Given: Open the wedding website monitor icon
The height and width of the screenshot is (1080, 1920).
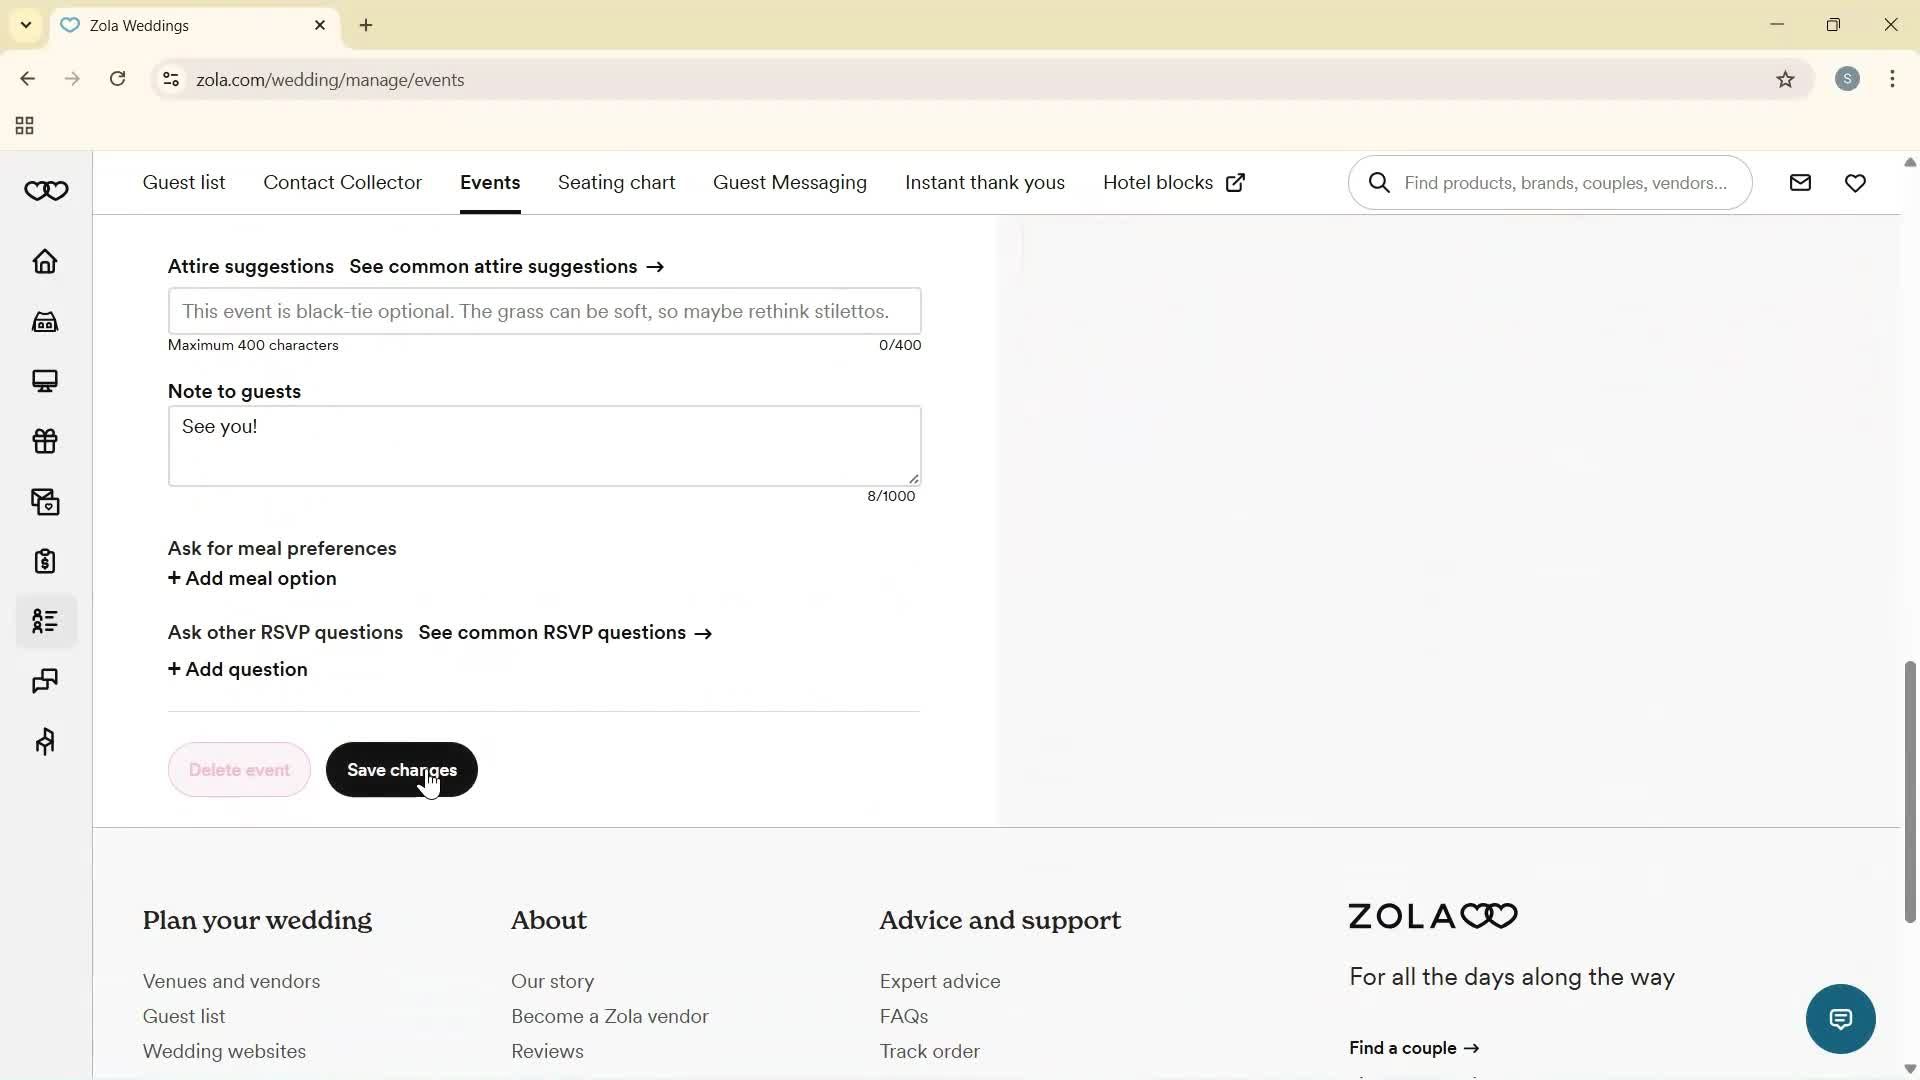Looking at the screenshot, I should coord(45,381).
